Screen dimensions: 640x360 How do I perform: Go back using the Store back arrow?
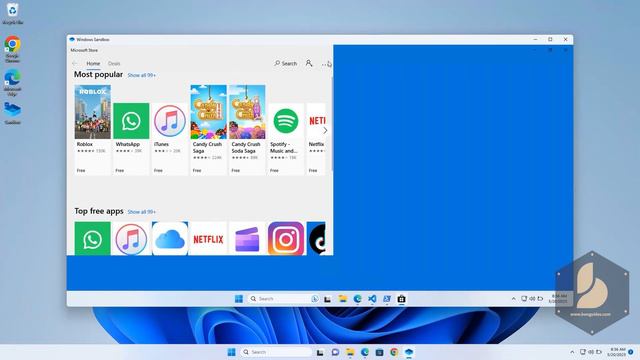75,64
